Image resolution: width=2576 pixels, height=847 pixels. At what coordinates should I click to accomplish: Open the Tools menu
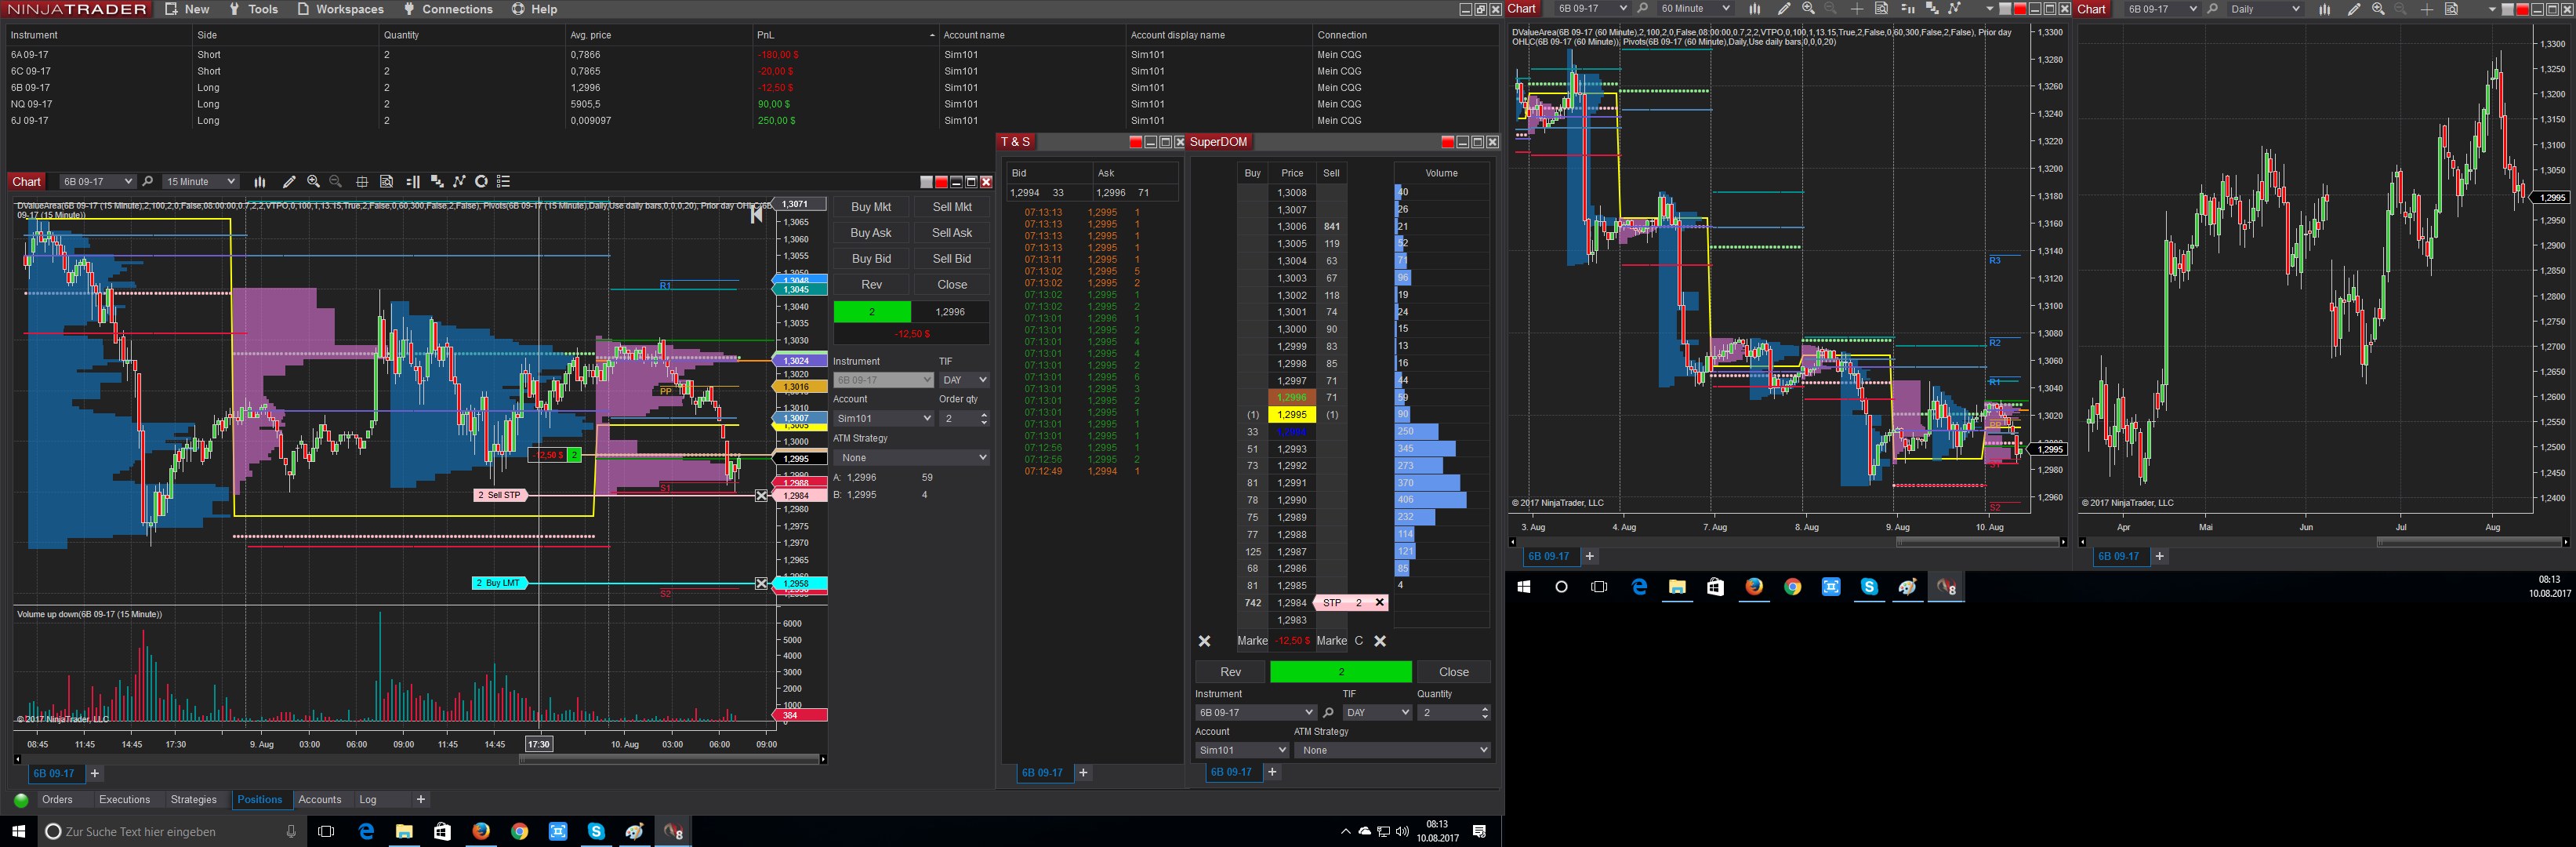click(x=253, y=9)
